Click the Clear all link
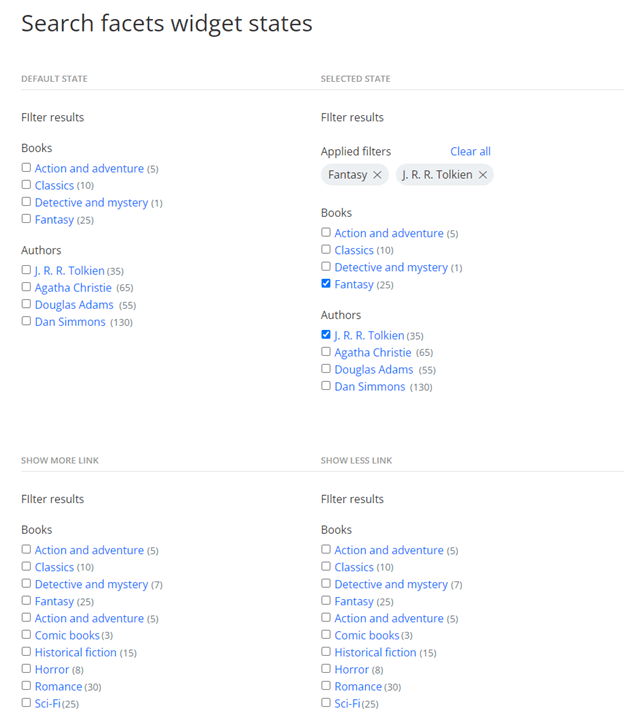 (x=470, y=152)
